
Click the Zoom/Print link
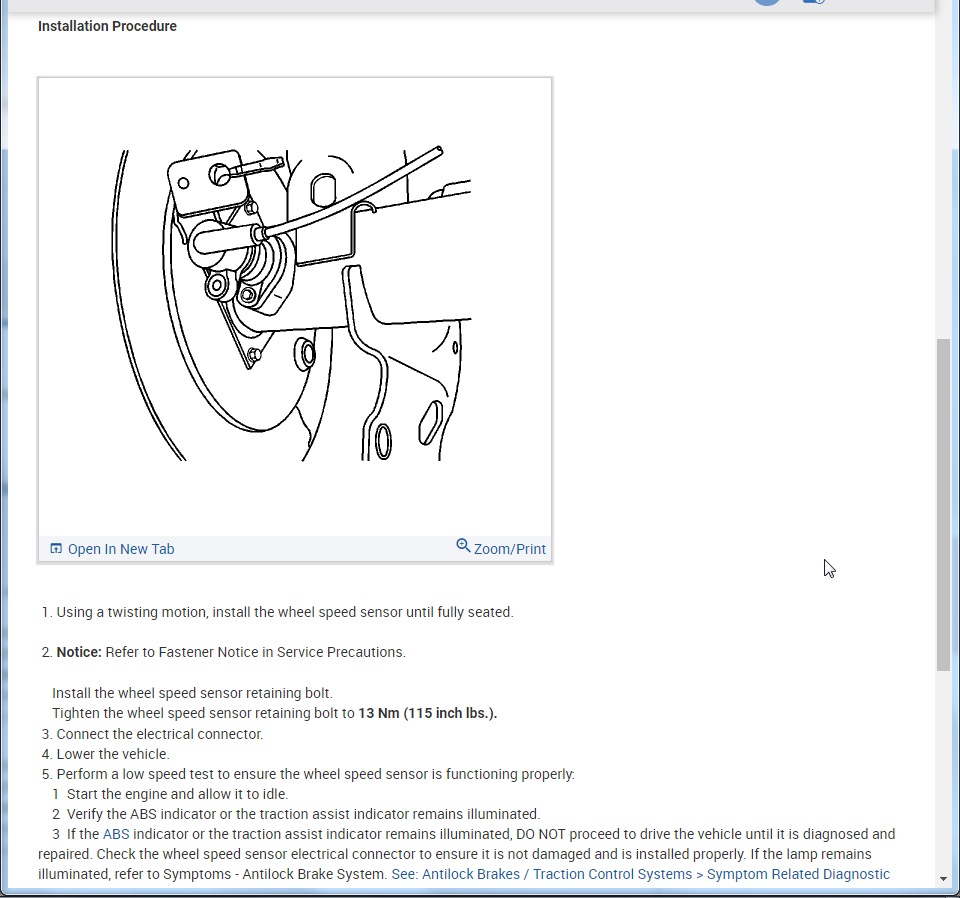[509, 549]
